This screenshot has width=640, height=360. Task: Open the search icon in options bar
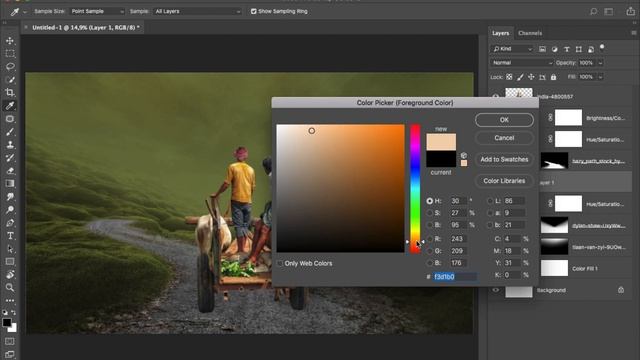pos(593,11)
